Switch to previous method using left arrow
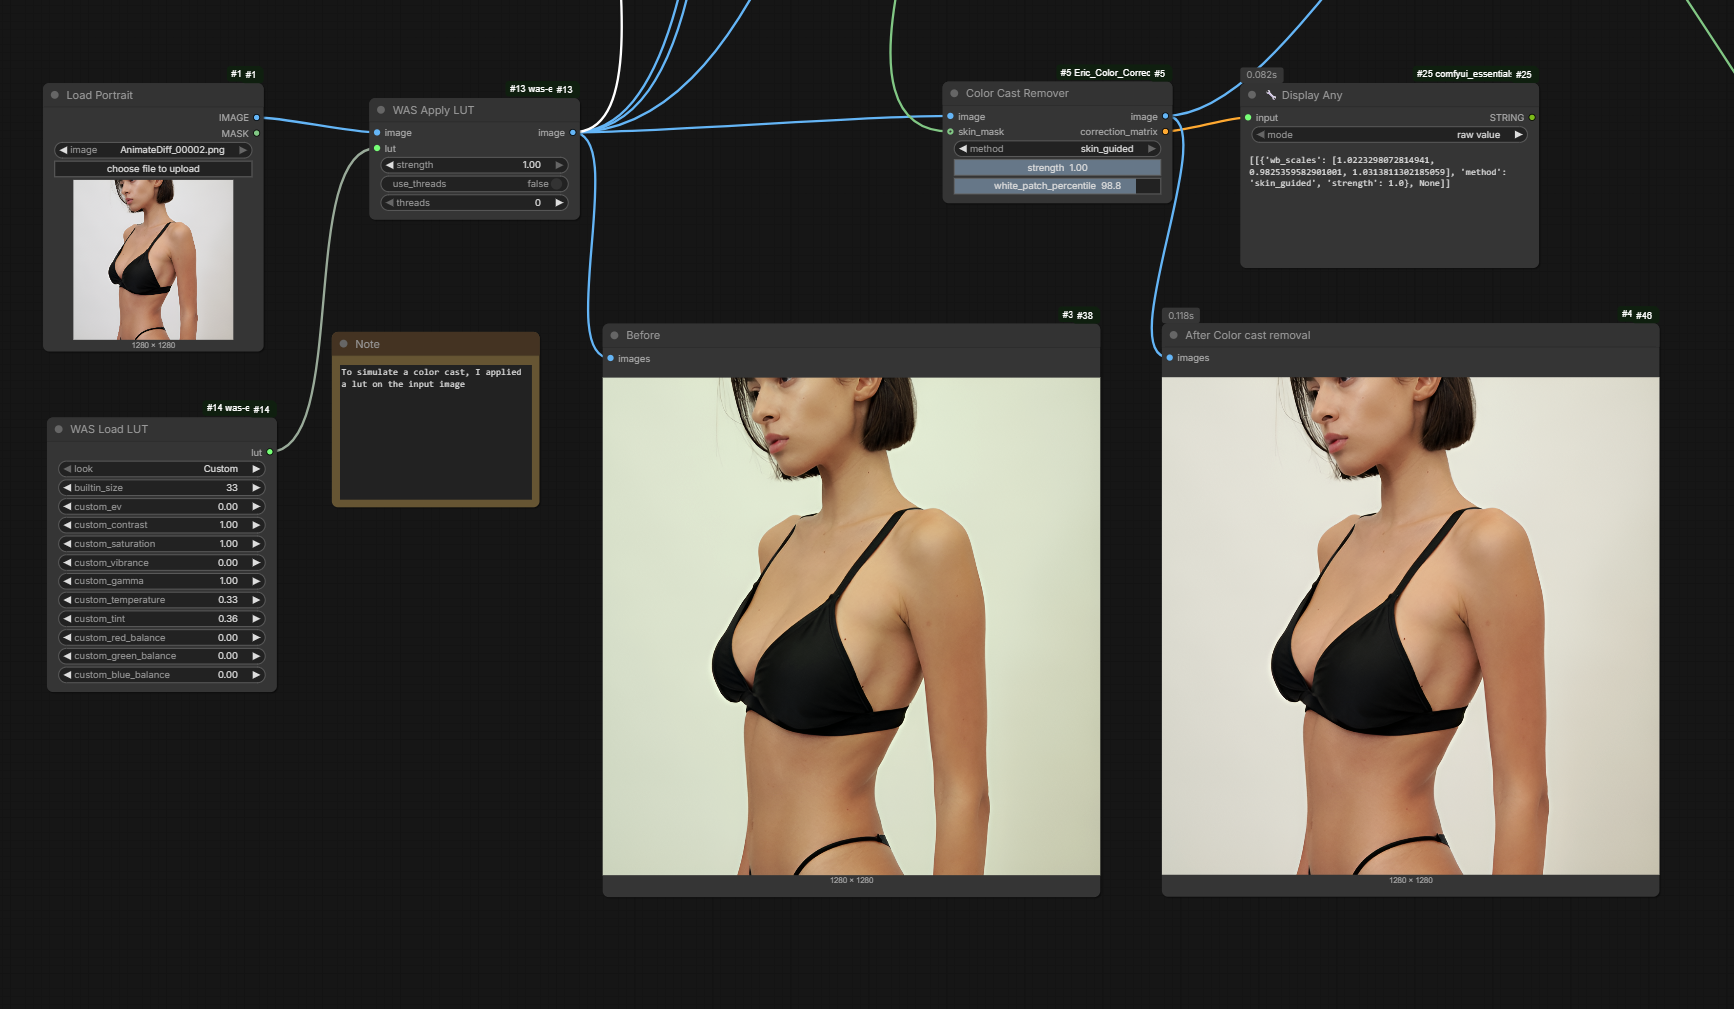Viewport: 1734px width, 1009px height. (963, 149)
